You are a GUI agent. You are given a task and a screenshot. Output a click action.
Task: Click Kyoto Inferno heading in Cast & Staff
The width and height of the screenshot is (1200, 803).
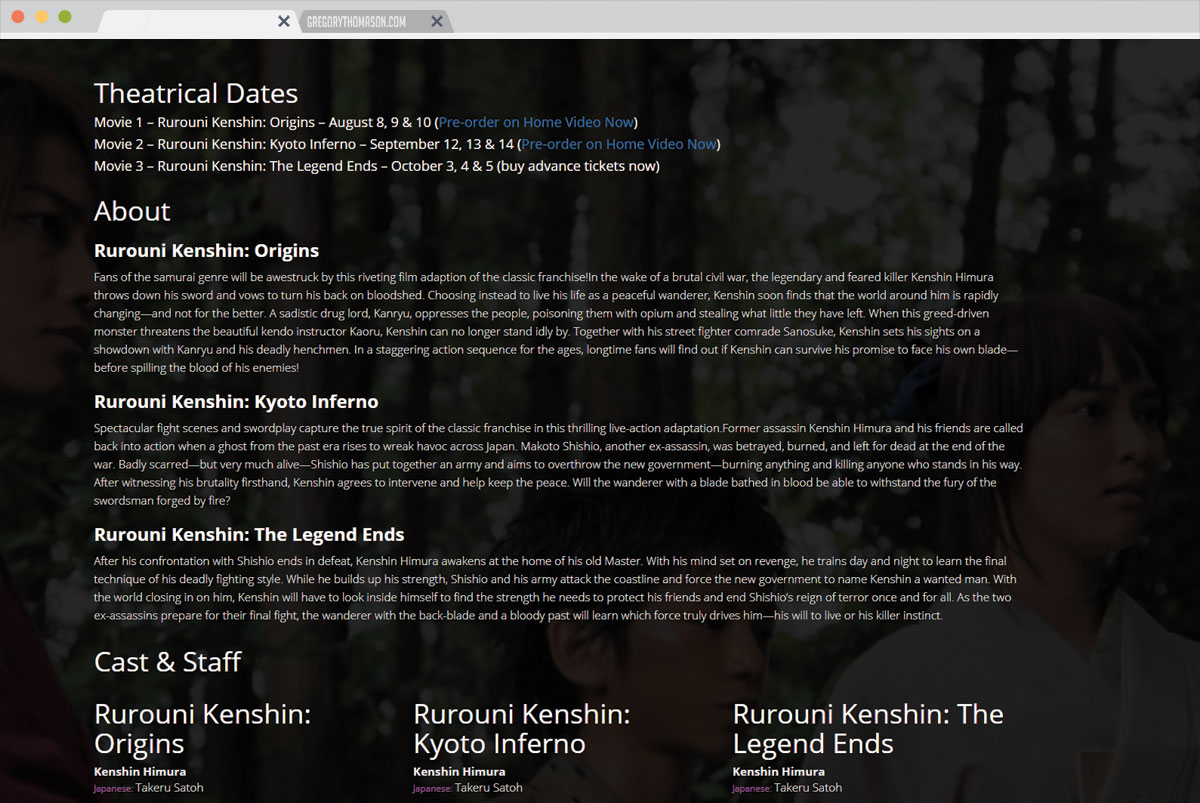[x=522, y=729]
